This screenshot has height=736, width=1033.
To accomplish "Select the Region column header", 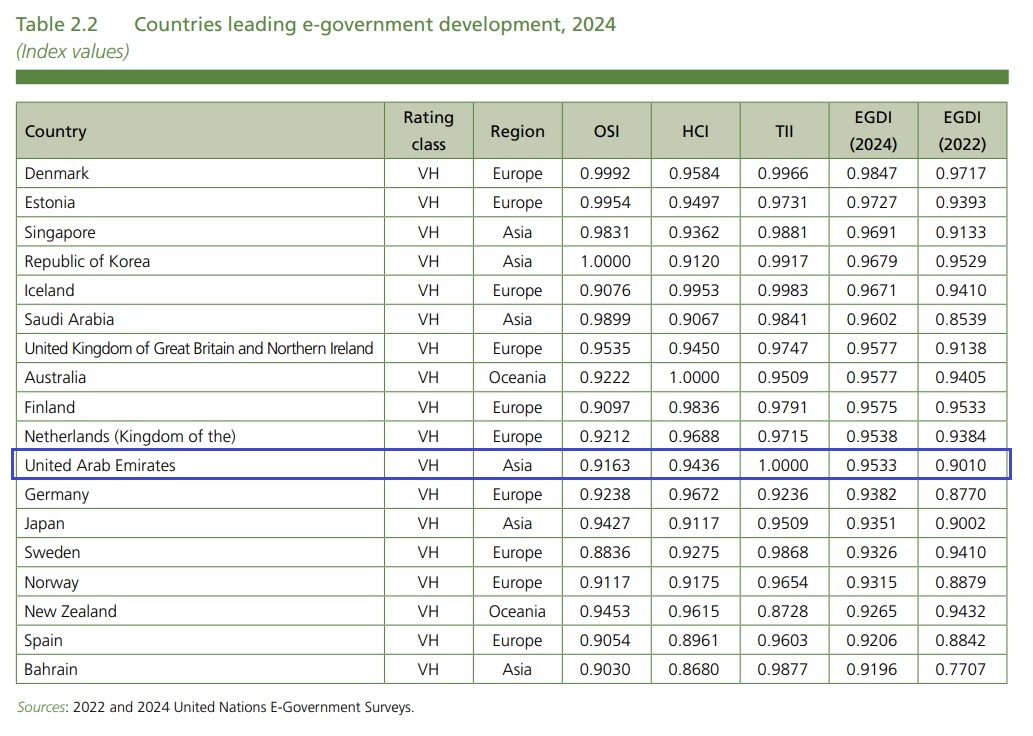I will (517, 131).
